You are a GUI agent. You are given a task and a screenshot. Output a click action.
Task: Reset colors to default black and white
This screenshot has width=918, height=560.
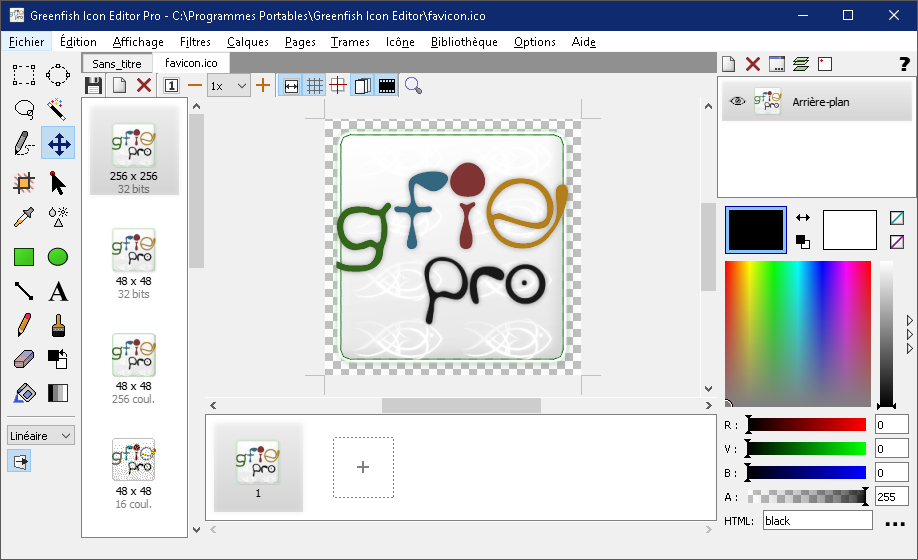pos(803,241)
